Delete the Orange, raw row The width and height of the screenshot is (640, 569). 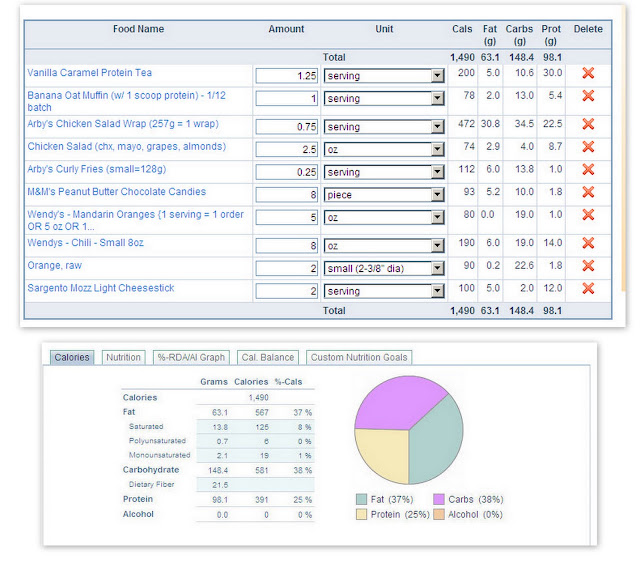tap(588, 266)
